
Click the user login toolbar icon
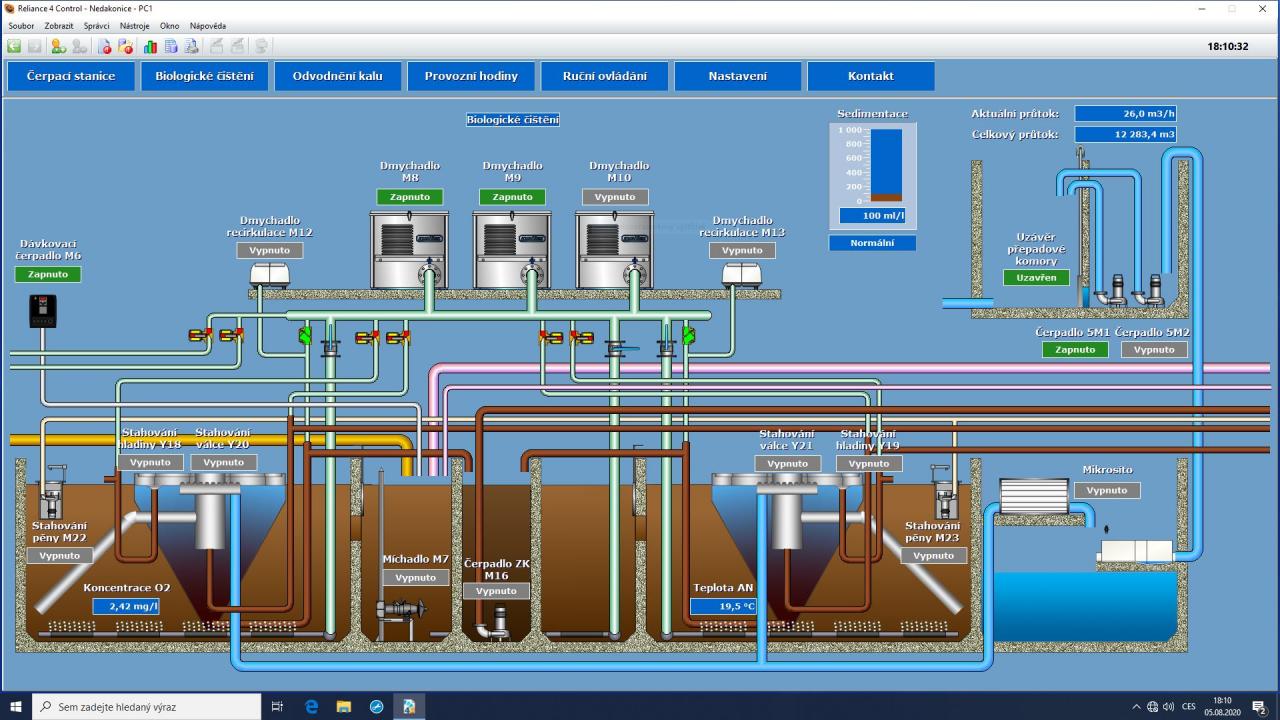click(x=58, y=46)
